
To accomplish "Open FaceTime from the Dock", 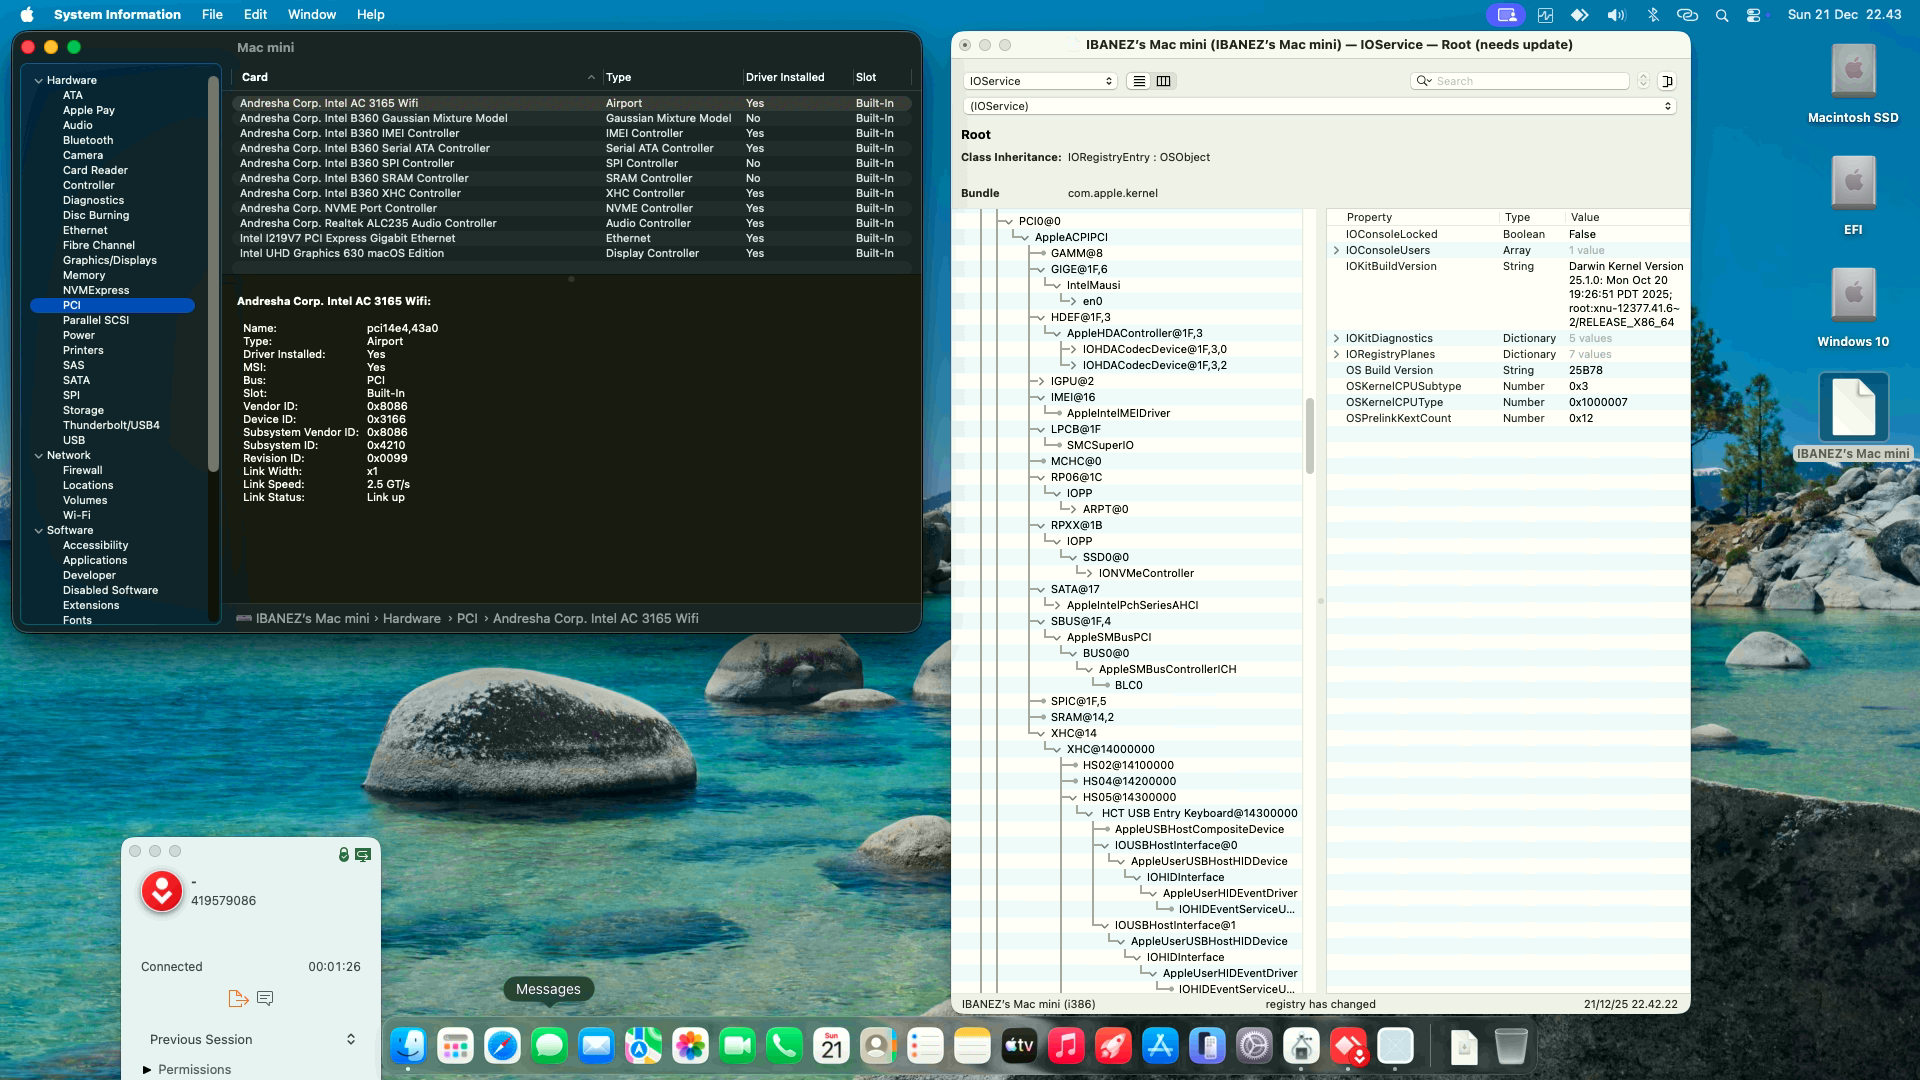I will 737,1046.
